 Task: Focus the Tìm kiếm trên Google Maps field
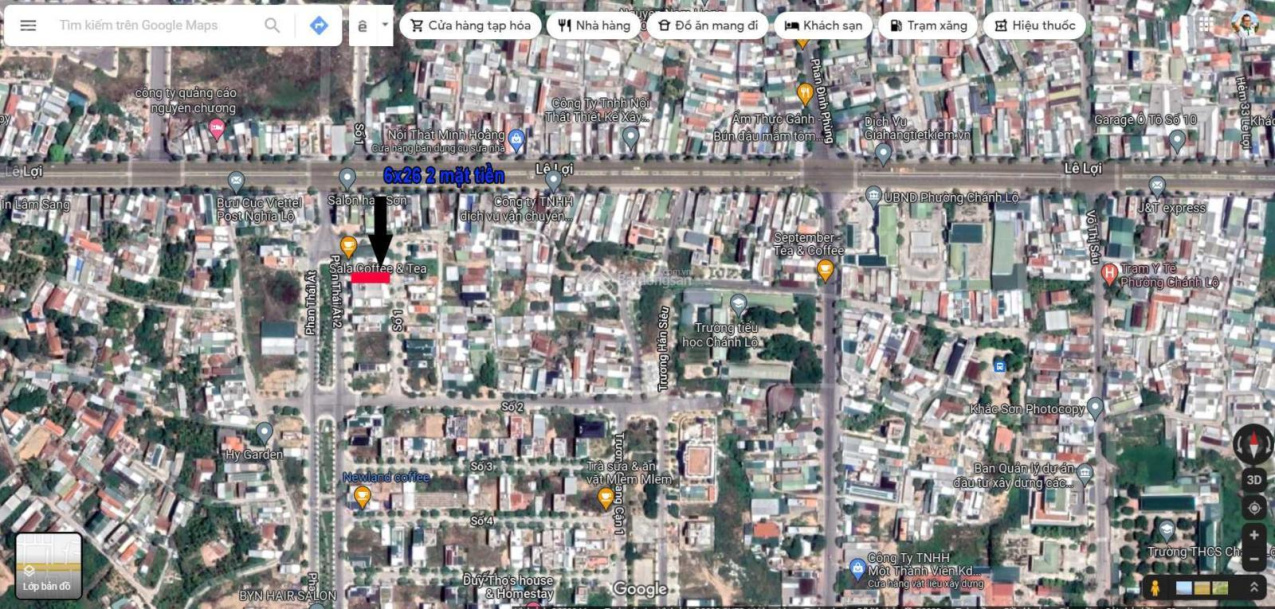(x=150, y=25)
